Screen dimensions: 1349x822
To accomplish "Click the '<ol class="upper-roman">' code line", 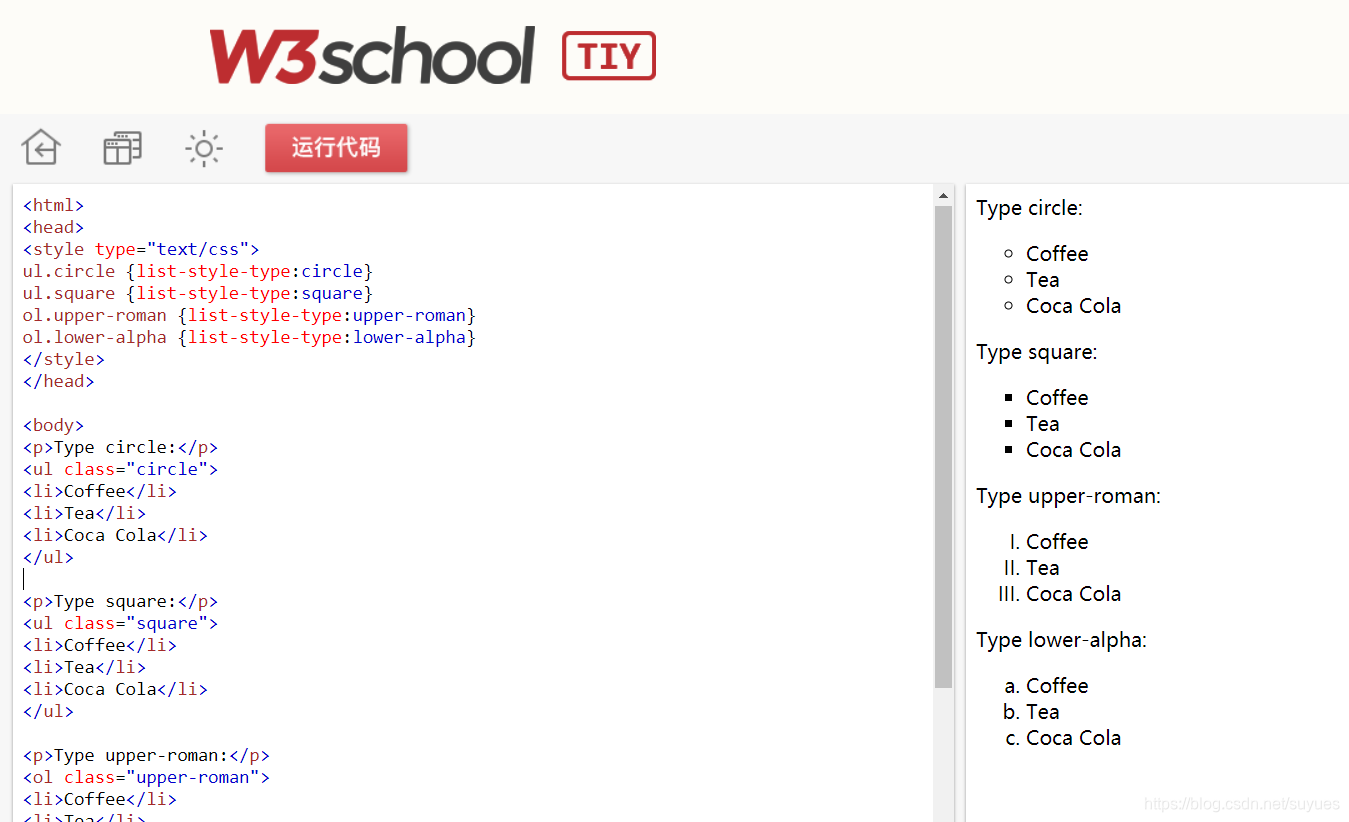I will coord(147,777).
